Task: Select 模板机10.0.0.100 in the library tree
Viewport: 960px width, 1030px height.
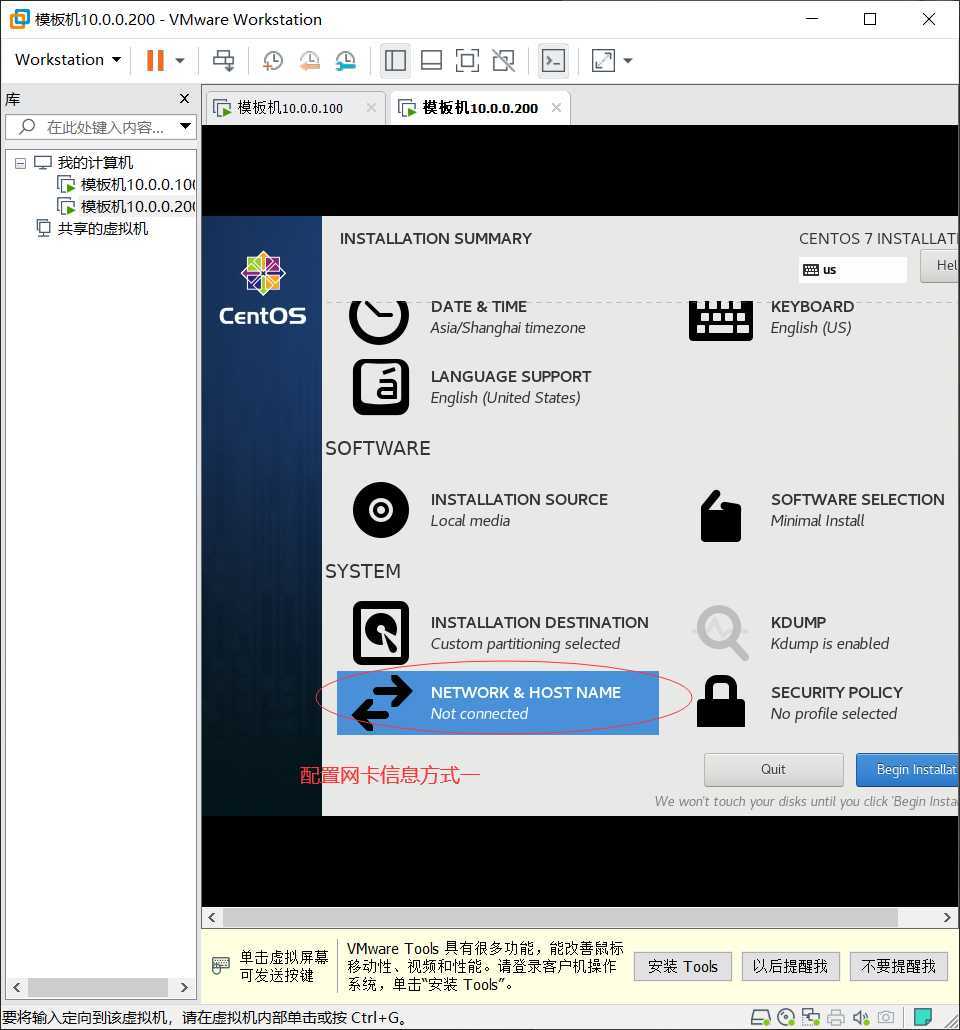Action: (x=139, y=185)
